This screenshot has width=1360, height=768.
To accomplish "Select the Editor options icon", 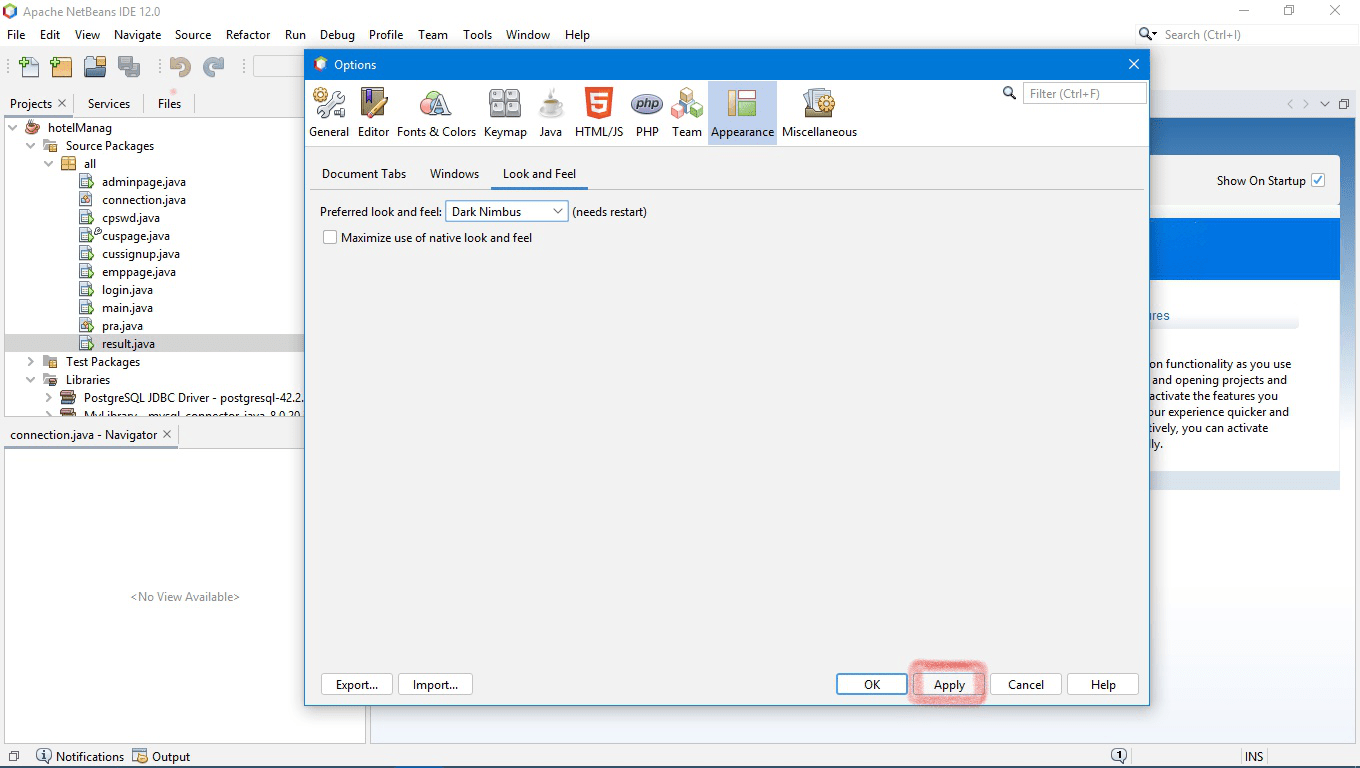I will [373, 110].
